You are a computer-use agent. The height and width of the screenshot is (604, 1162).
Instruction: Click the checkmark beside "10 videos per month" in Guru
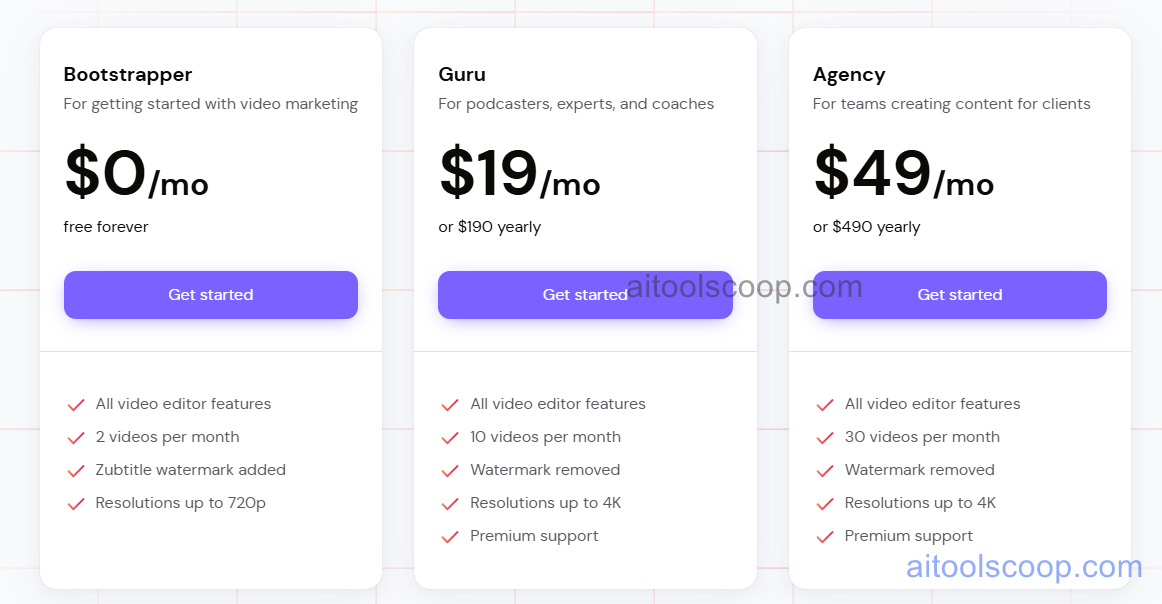tap(449, 437)
